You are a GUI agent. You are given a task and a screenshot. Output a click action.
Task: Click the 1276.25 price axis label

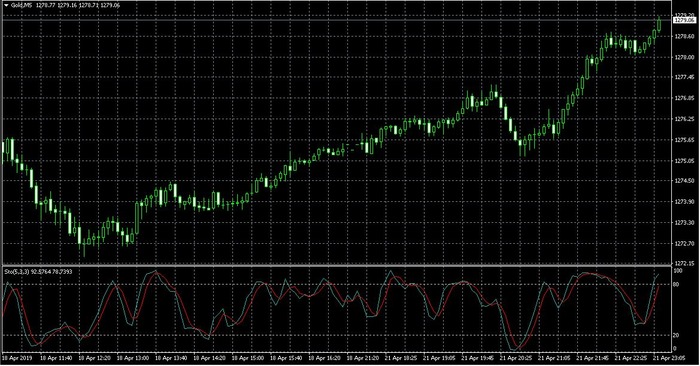pos(684,119)
